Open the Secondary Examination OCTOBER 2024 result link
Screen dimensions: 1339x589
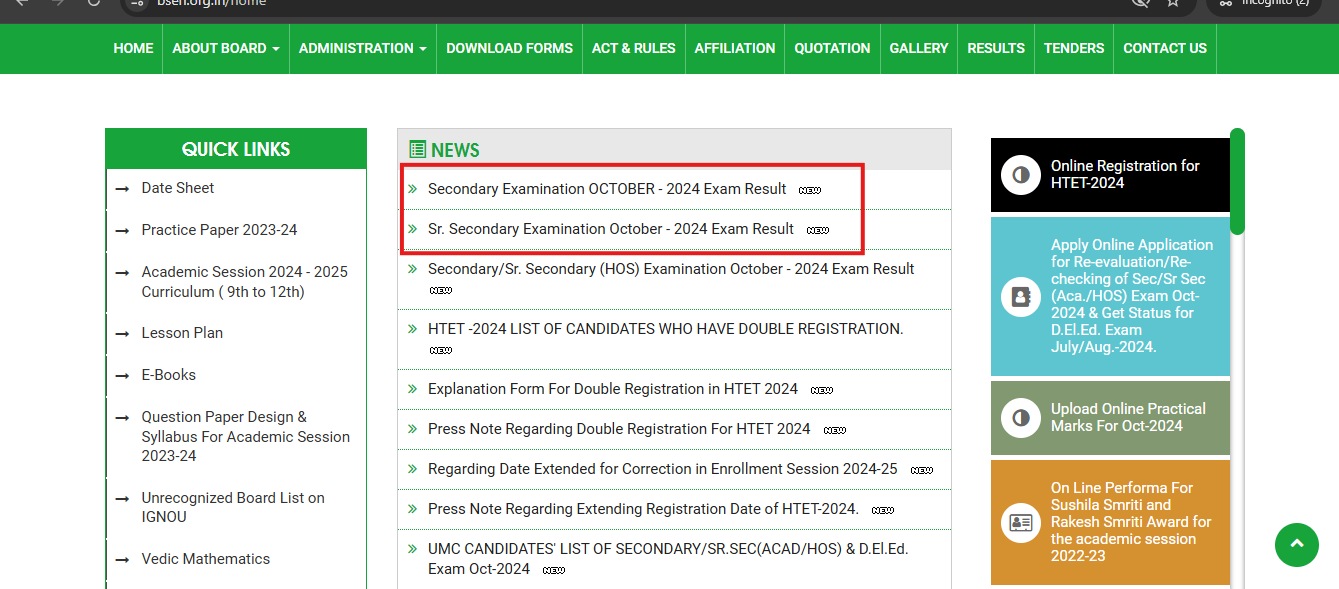[x=609, y=188]
